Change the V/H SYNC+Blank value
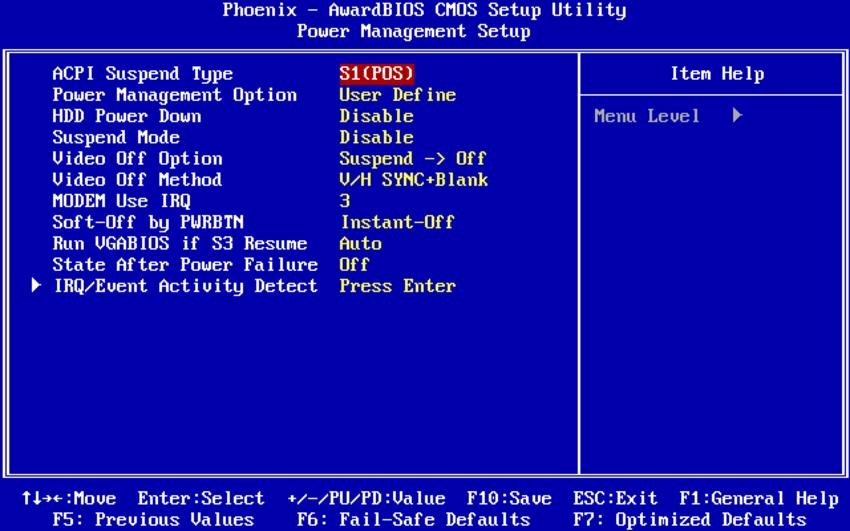 414,180
